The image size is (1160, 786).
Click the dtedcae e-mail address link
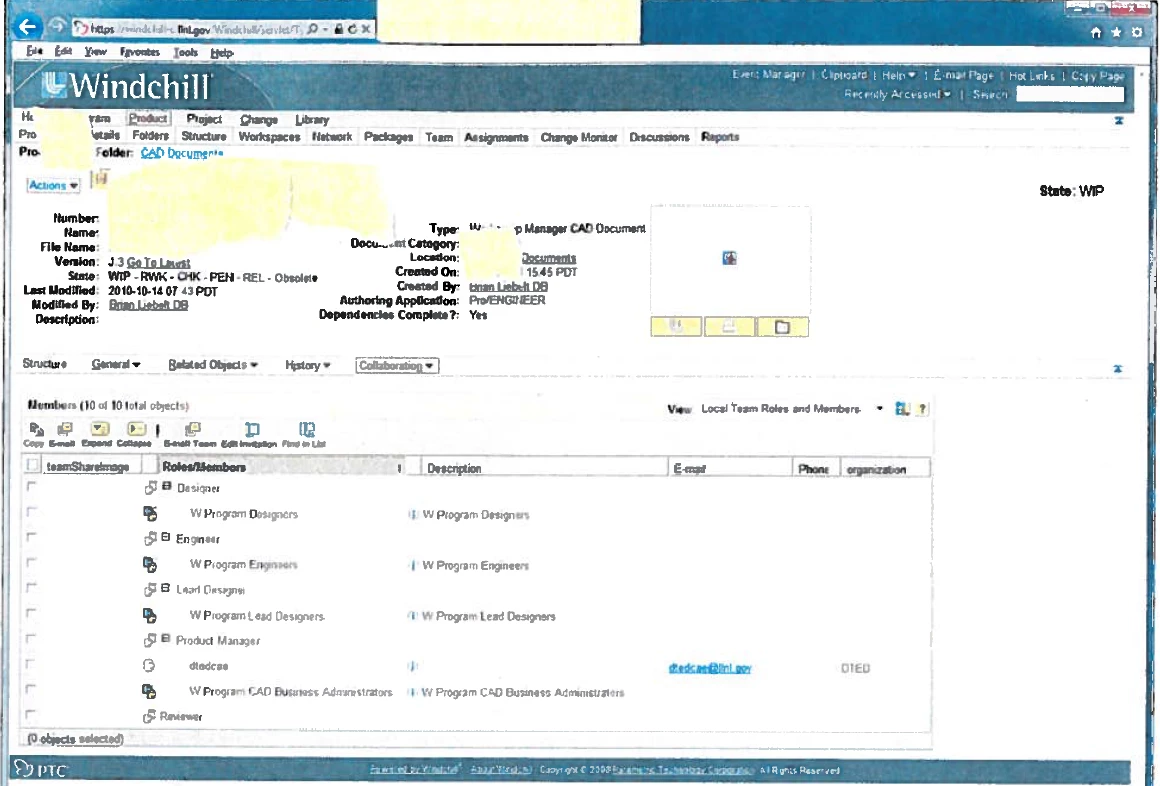[x=710, y=668]
